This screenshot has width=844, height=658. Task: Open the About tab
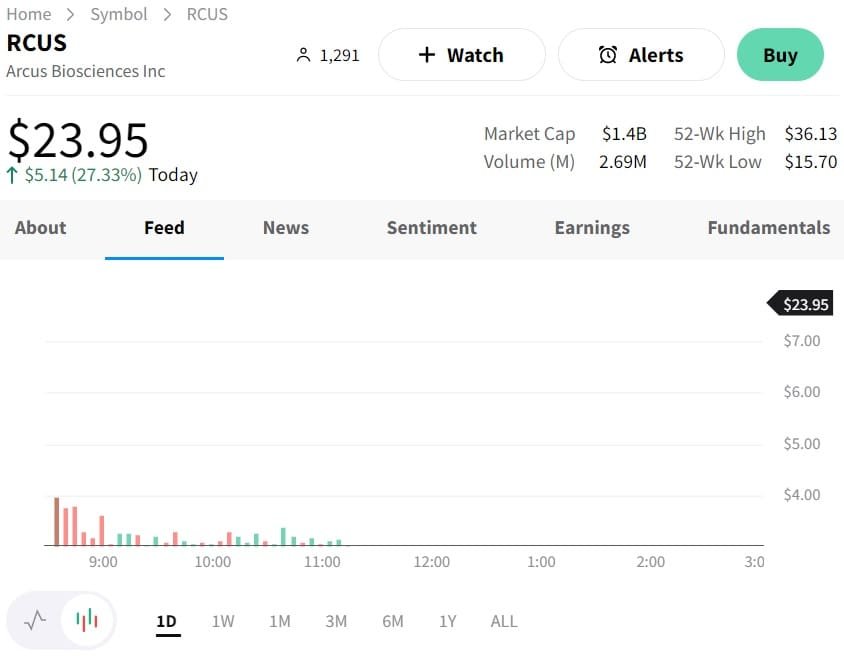[41, 228]
